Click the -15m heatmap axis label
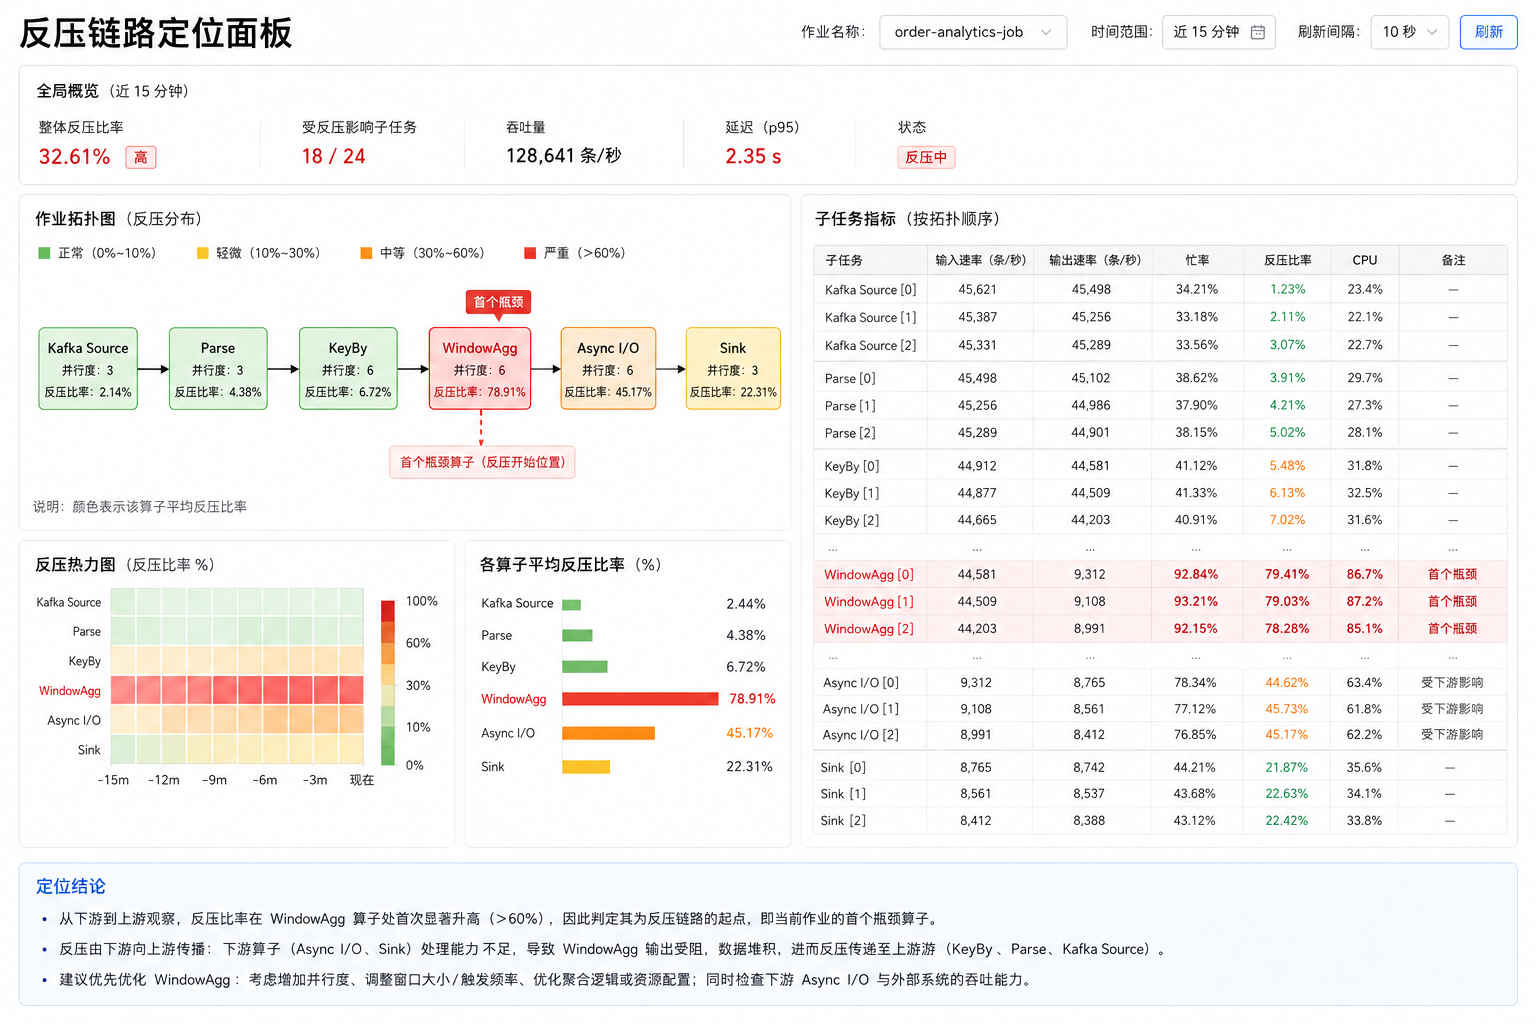 [x=113, y=780]
